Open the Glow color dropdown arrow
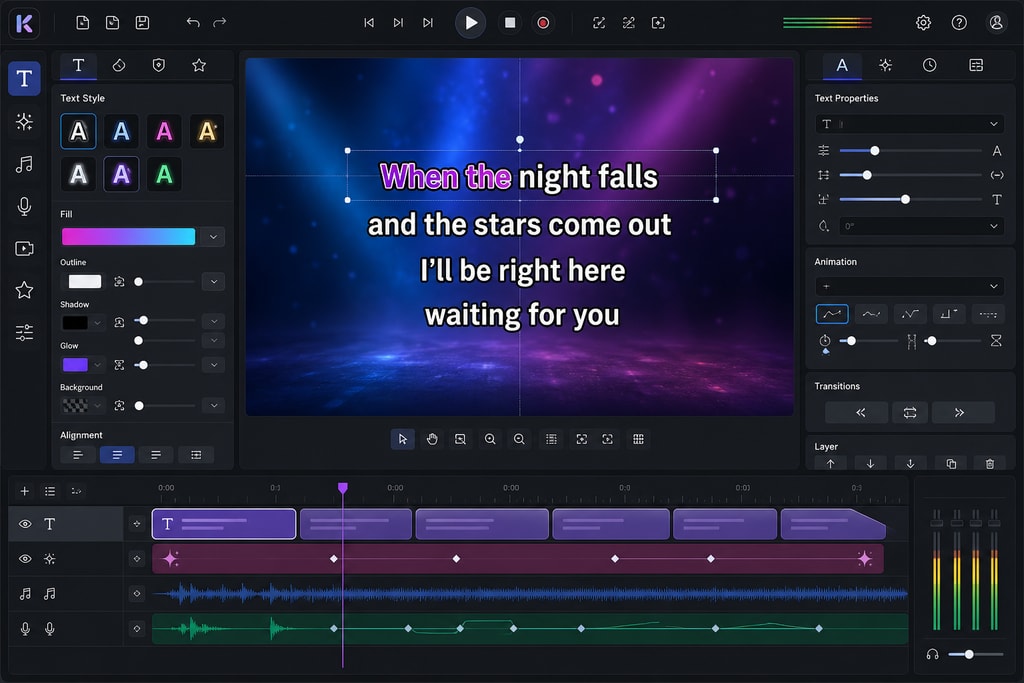 (97, 365)
